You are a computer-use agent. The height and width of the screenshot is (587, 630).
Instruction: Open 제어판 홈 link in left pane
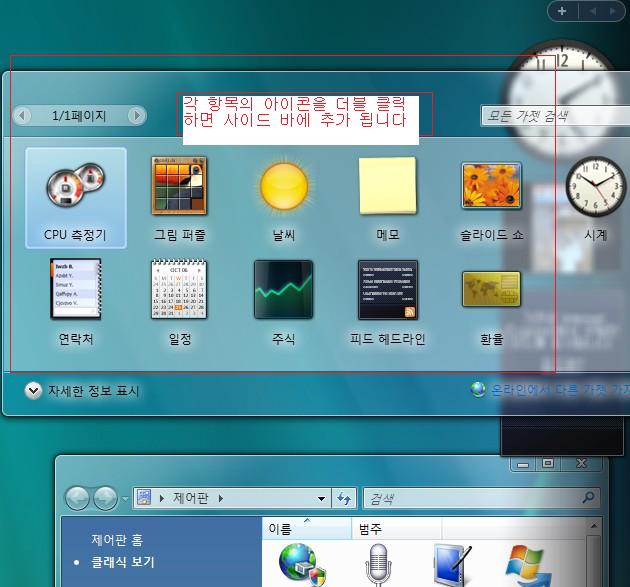point(117,539)
